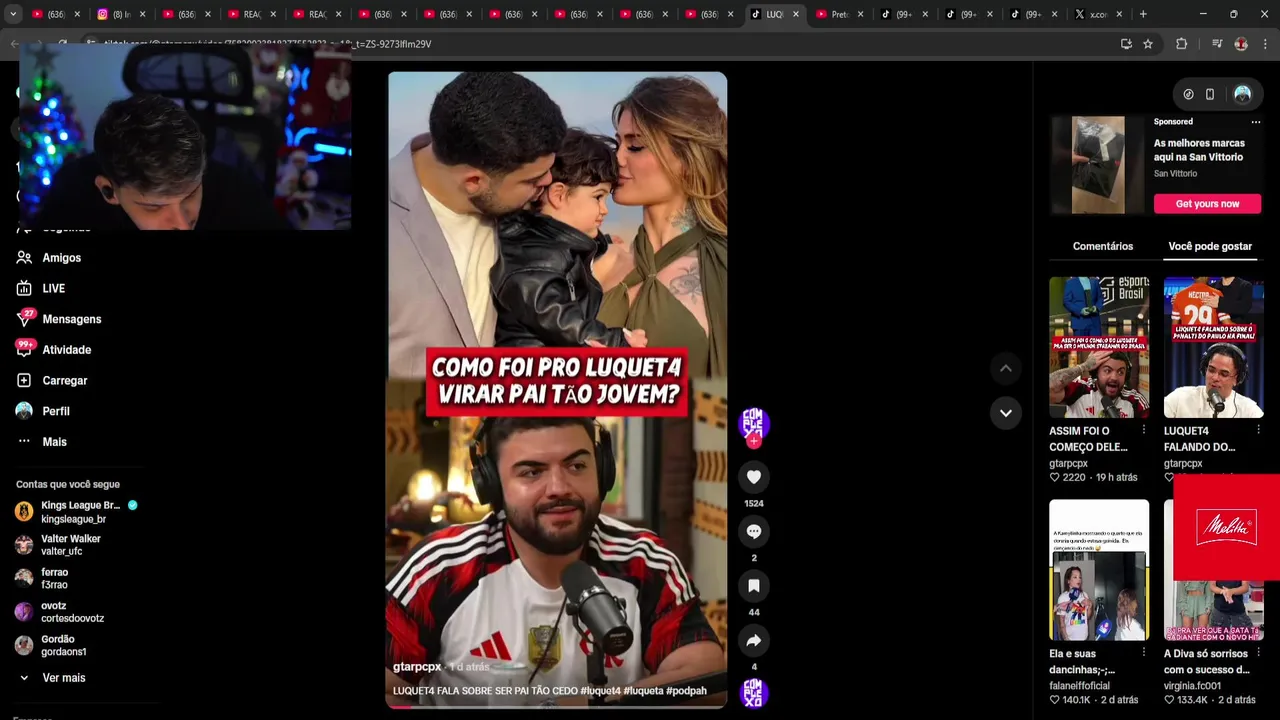Open San Vittorio ad thumbnail
The height and width of the screenshot is (720, 1280).
click(x=1098, y=165)
